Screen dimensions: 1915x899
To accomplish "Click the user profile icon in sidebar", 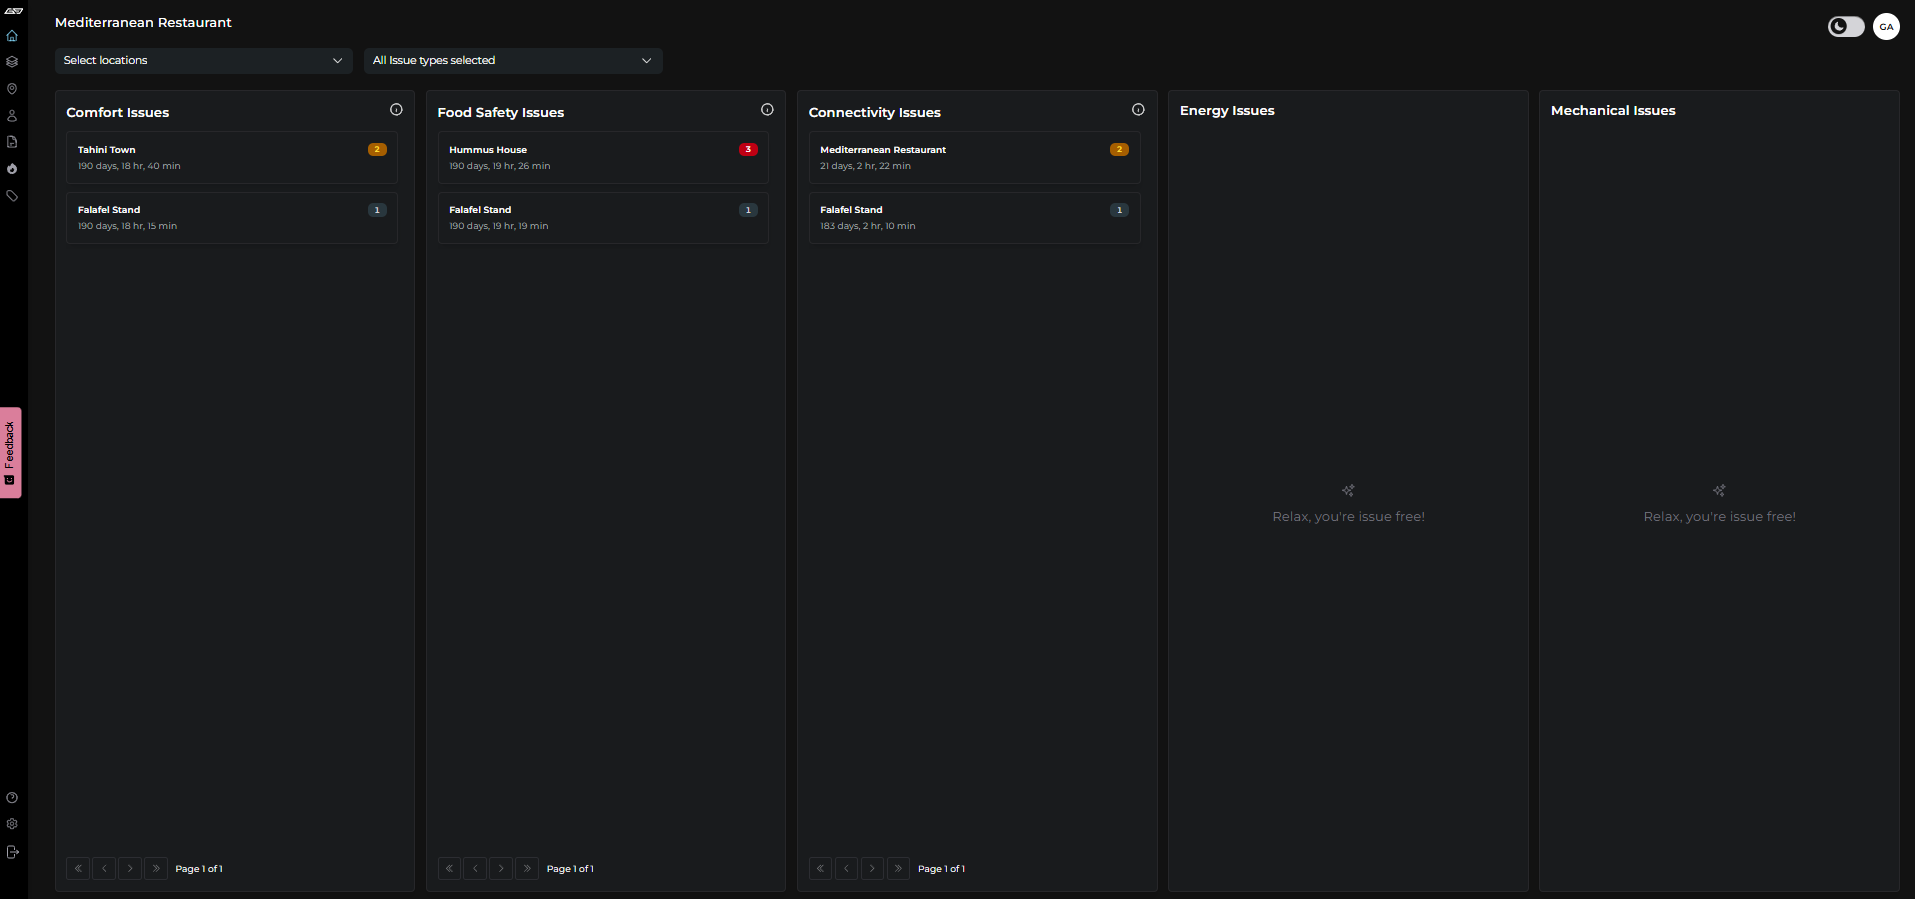I will tap(12, 116).
